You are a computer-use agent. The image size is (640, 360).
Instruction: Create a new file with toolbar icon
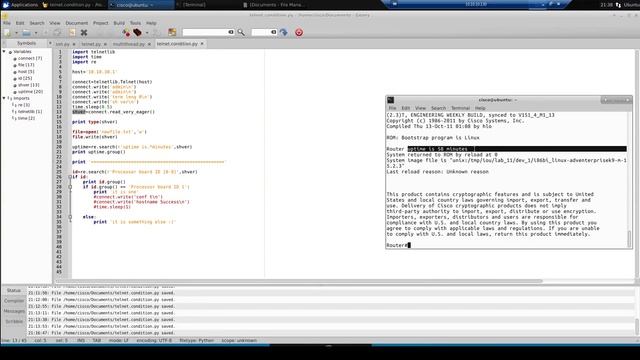click(x=7, y=33)
